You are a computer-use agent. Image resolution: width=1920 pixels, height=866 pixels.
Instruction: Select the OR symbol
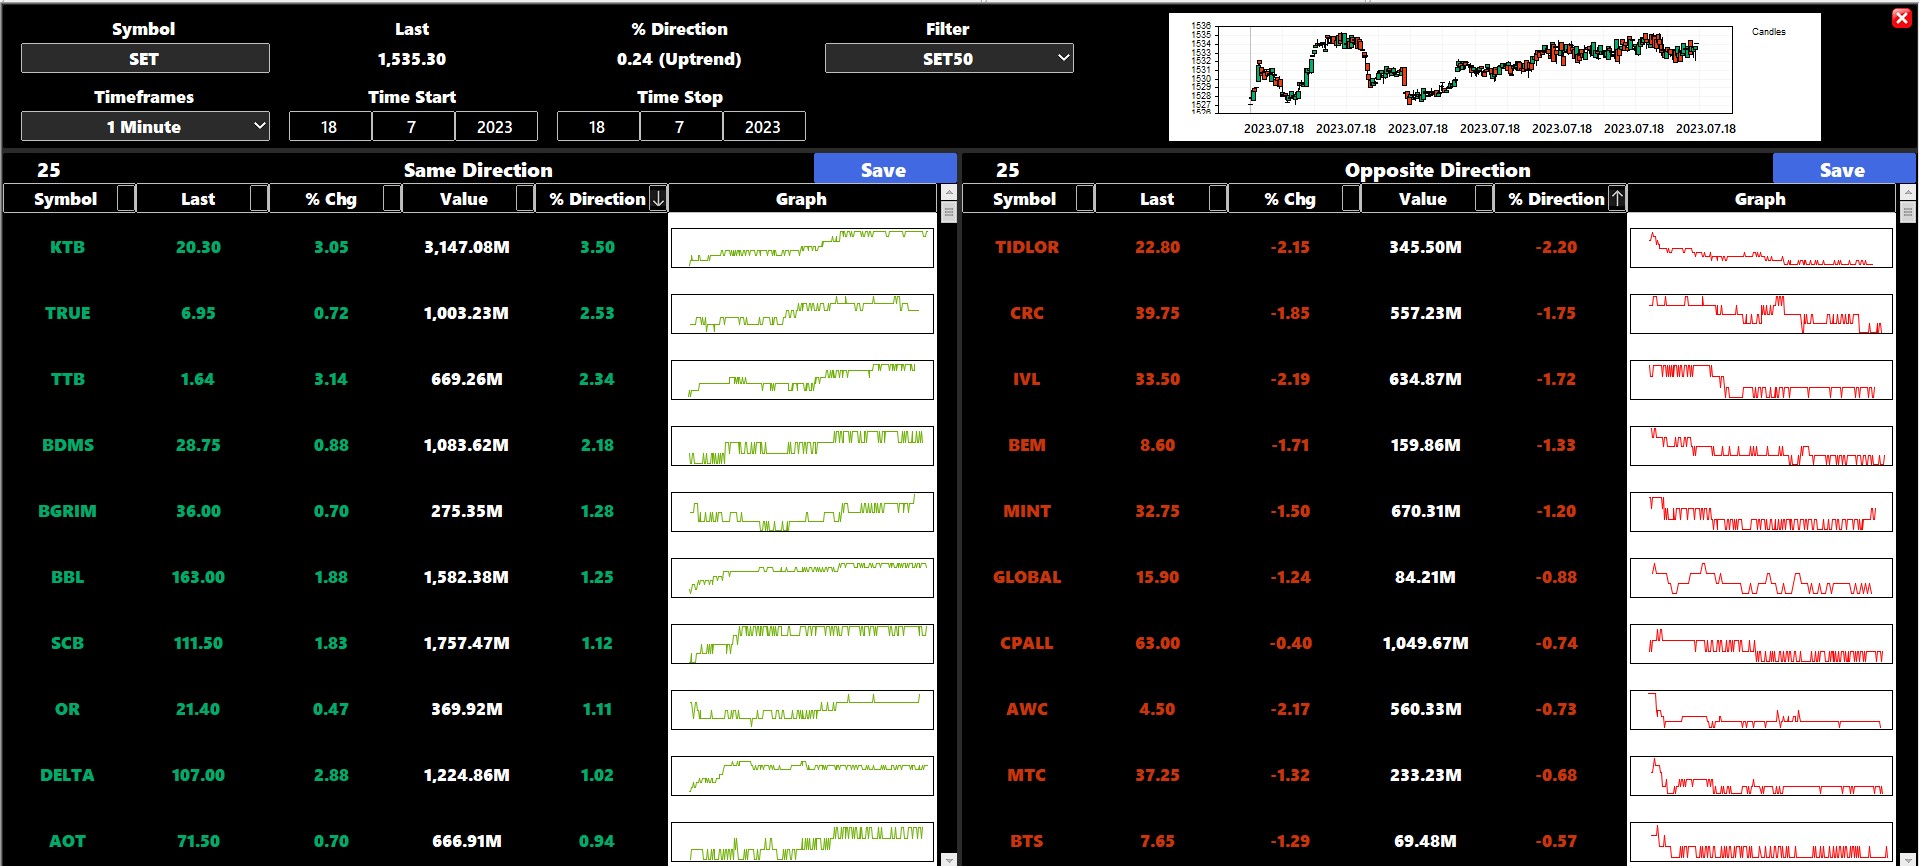click(67, 709)
